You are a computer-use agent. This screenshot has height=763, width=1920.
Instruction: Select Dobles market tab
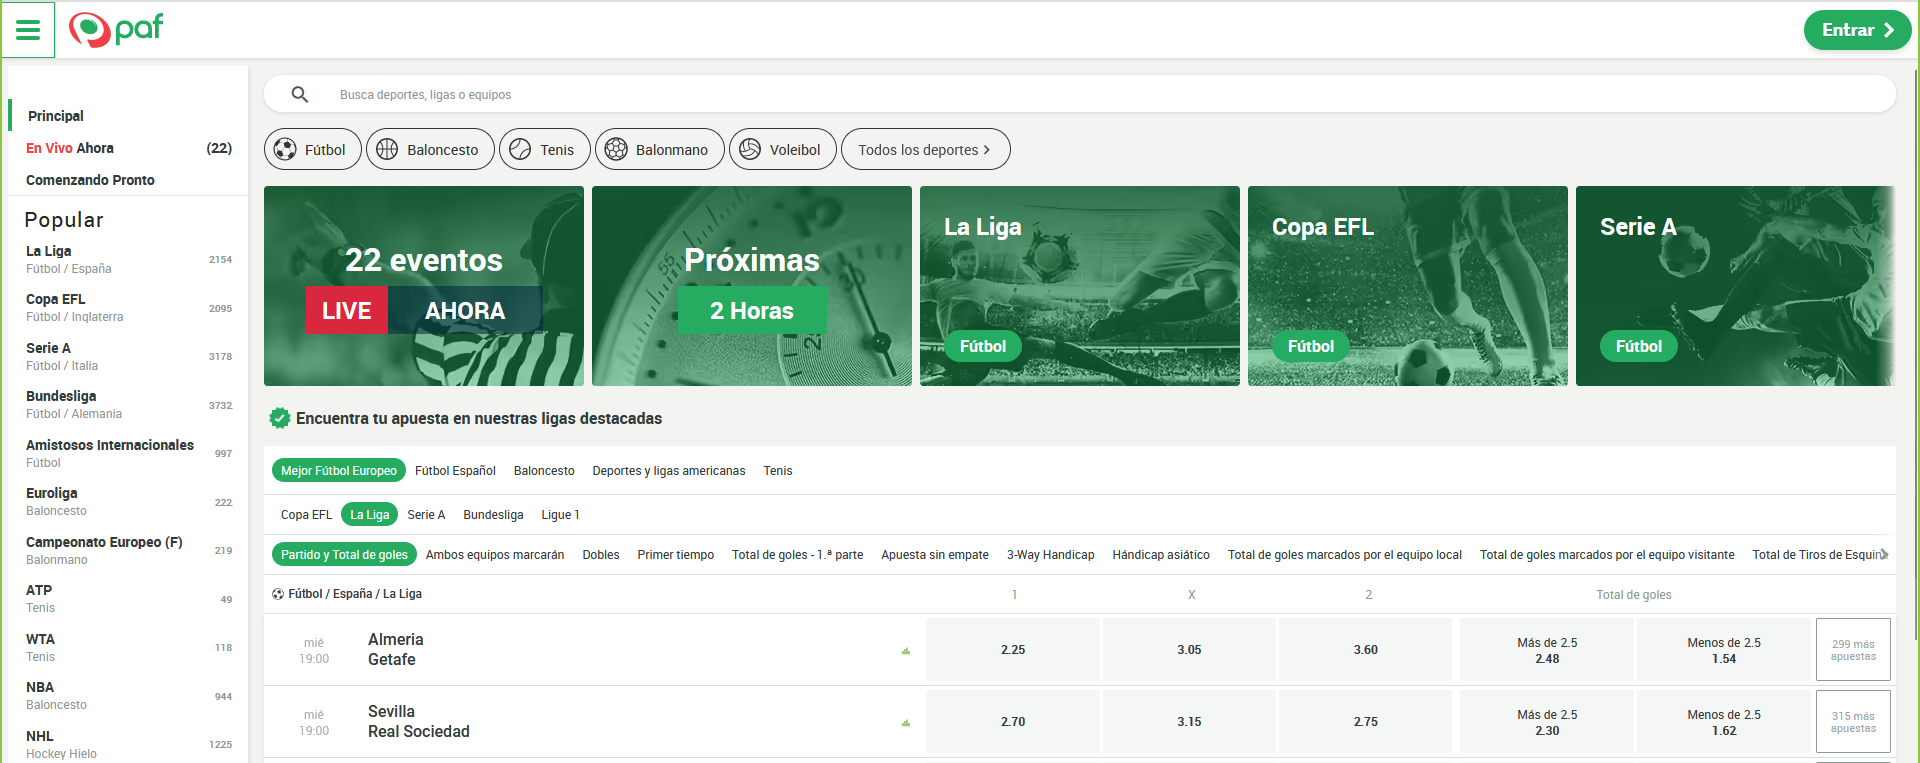(601, 554)
